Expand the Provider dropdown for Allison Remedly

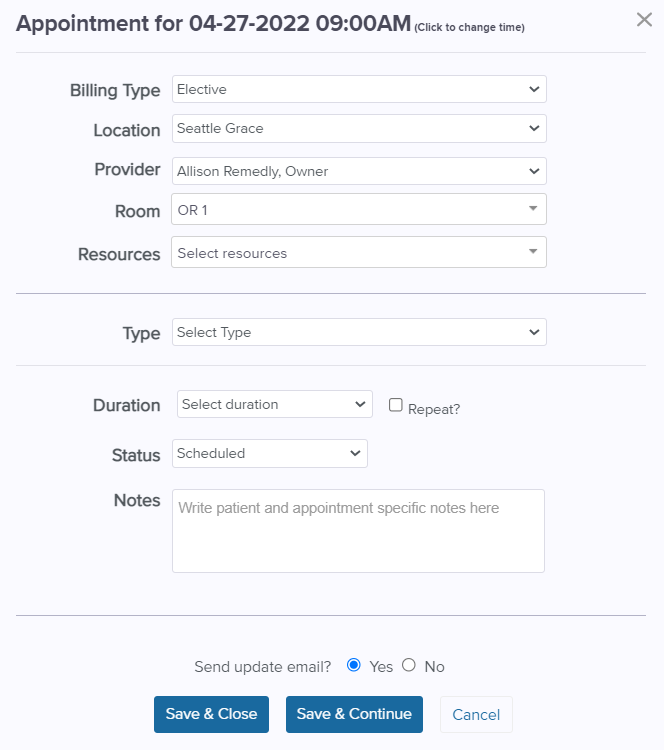pyautogui.click(x=359, y=171)
